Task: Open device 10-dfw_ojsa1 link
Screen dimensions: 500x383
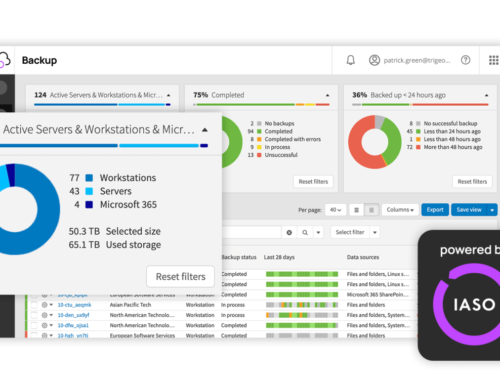Action: coord(73,325)
